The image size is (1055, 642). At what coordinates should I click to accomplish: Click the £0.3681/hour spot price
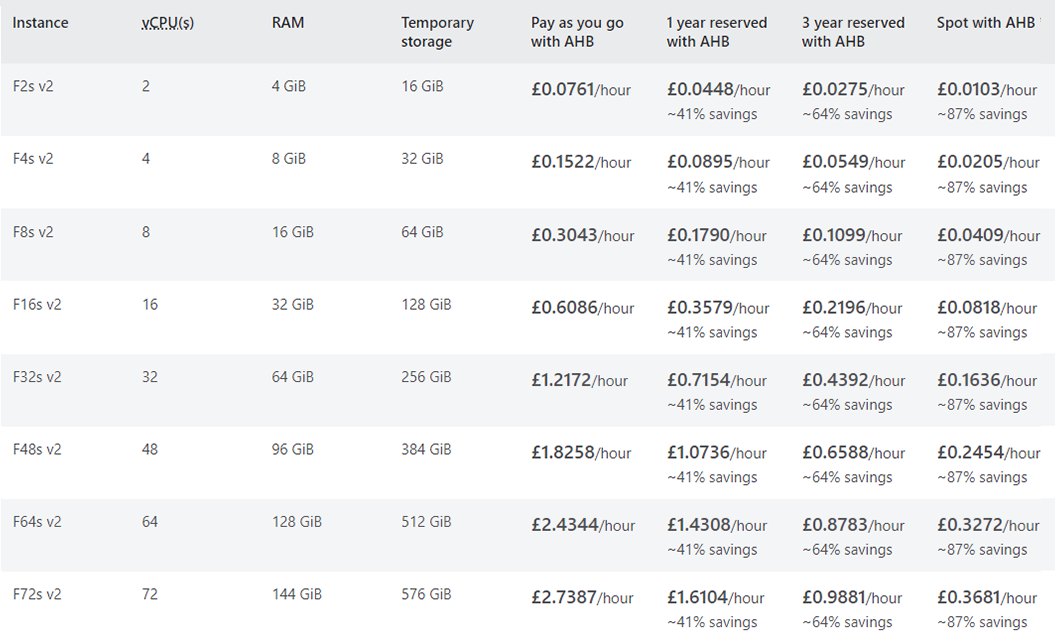click(x=988, y=598)
